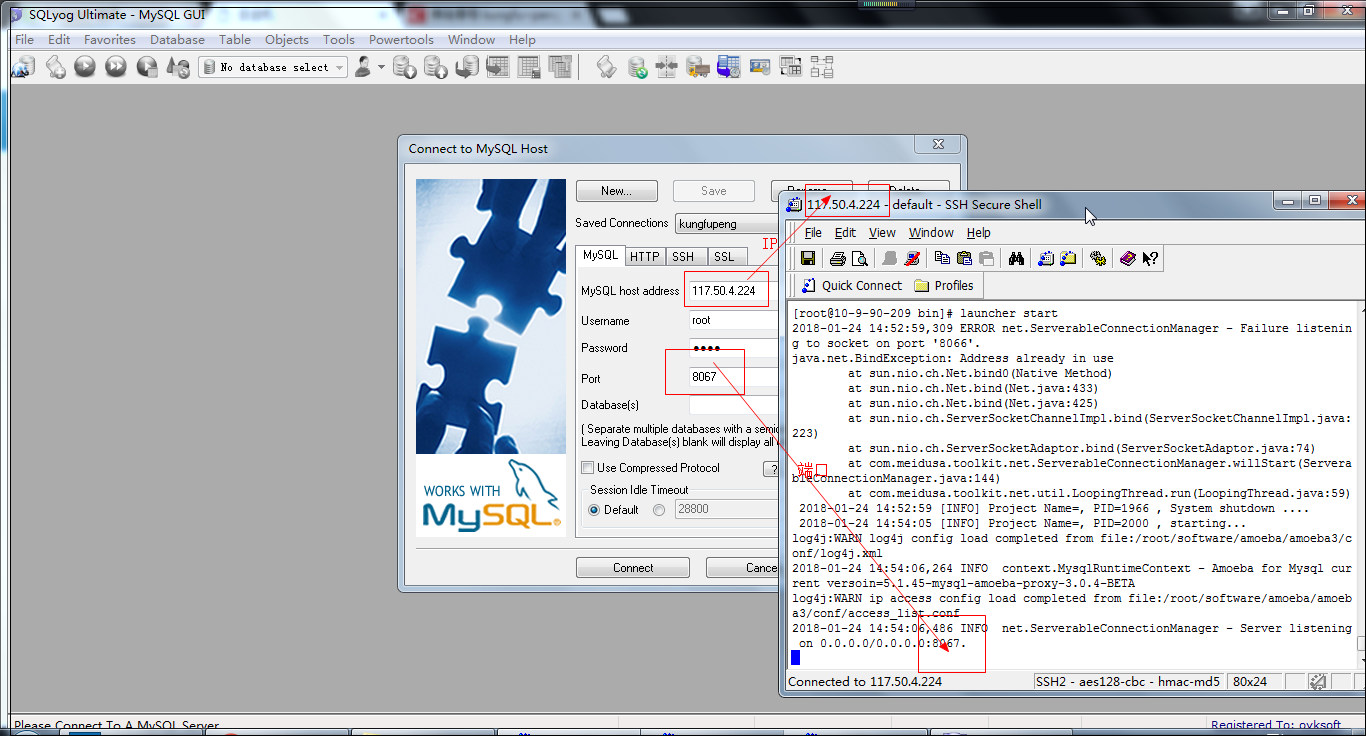Click the Execute all queries fast-forward icon
1366x736 pixels.
116,67
